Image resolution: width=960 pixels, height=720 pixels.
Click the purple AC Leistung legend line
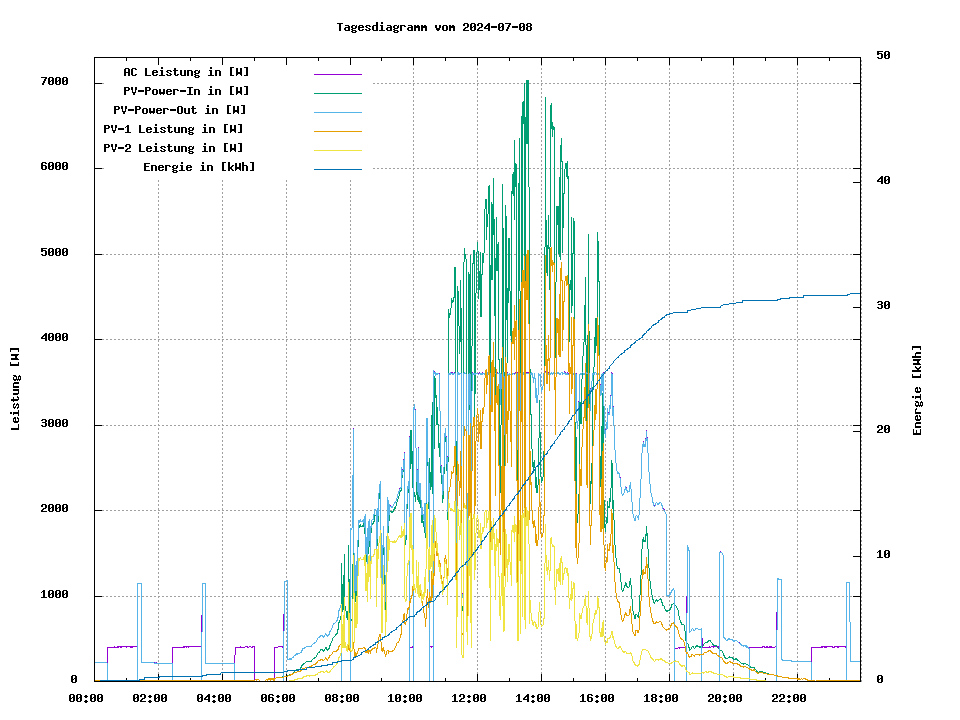(x=337, y=73)
